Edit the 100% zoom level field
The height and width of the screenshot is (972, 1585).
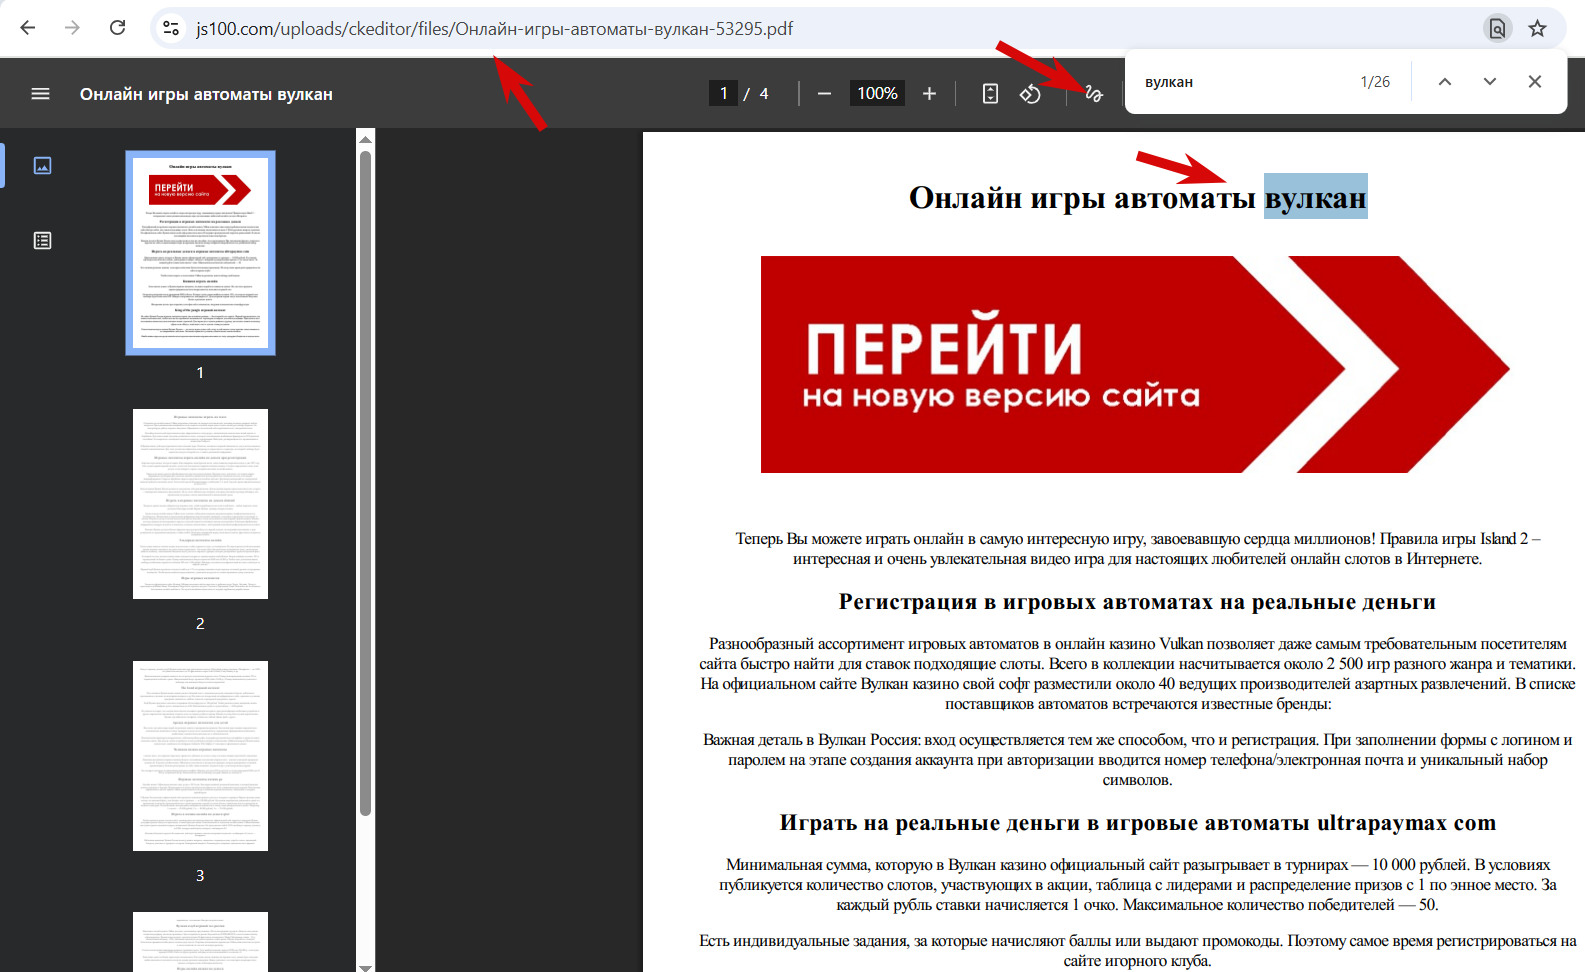point(877,93)
